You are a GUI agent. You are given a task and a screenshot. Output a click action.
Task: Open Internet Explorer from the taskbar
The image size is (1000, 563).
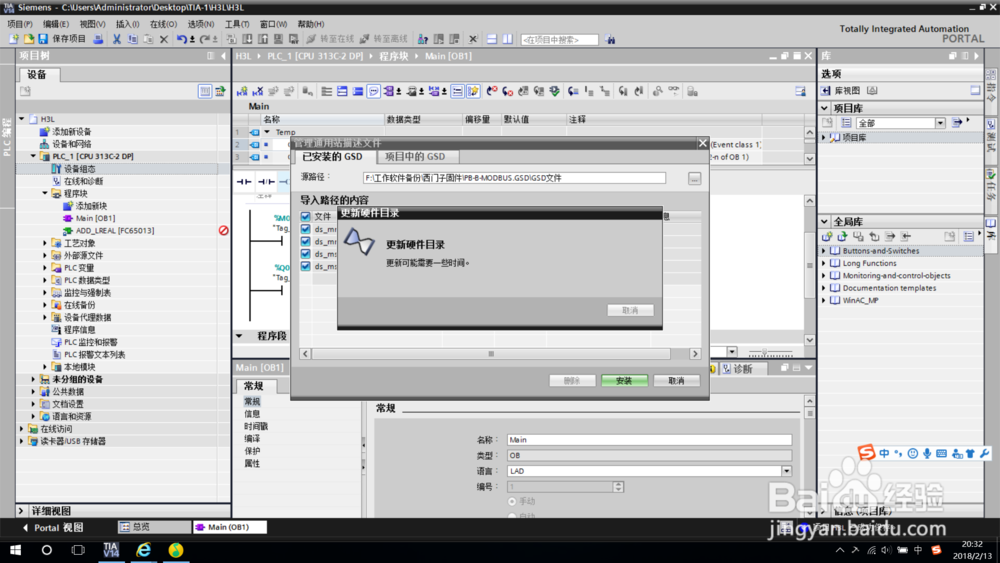[x=143, y=550]
